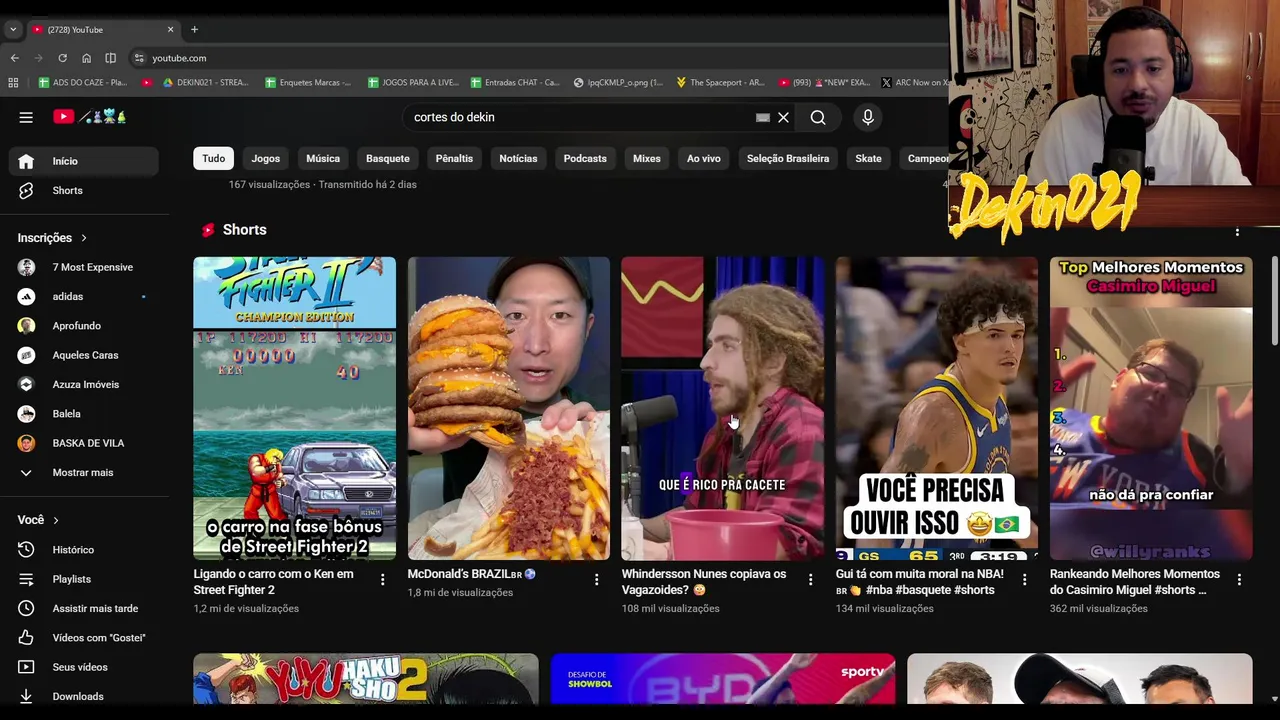The width and height of the screenshot is (1280, 720).
Task: Open the YouTube hamburger guide menu
Action: tap(26, 117)
